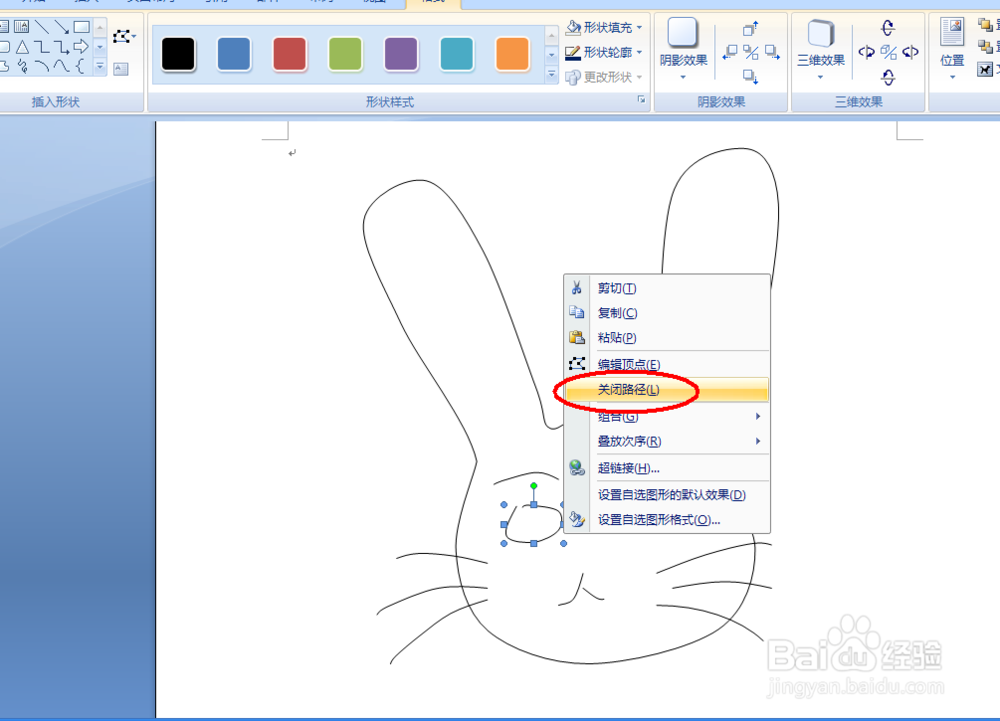Choose 编辑顶点(E) from context menu
1000x721 pixels.
click(x=666, y=365)
